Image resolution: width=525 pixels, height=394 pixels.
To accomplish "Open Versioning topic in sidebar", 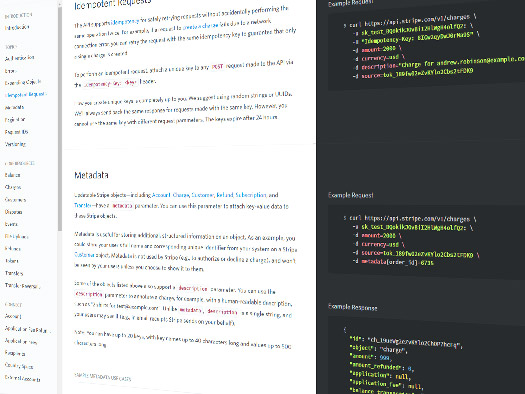I will 15,144.
